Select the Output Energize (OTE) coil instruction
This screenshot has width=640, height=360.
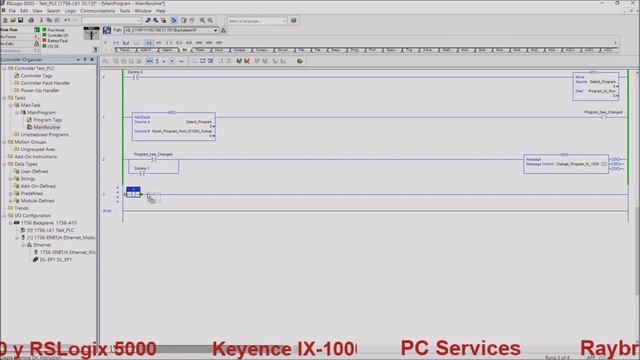[169, 42]
